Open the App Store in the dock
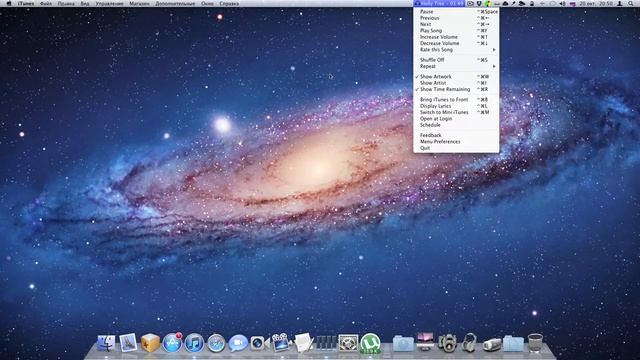This screenshot has width=640, height=360. tap(172, 343)
